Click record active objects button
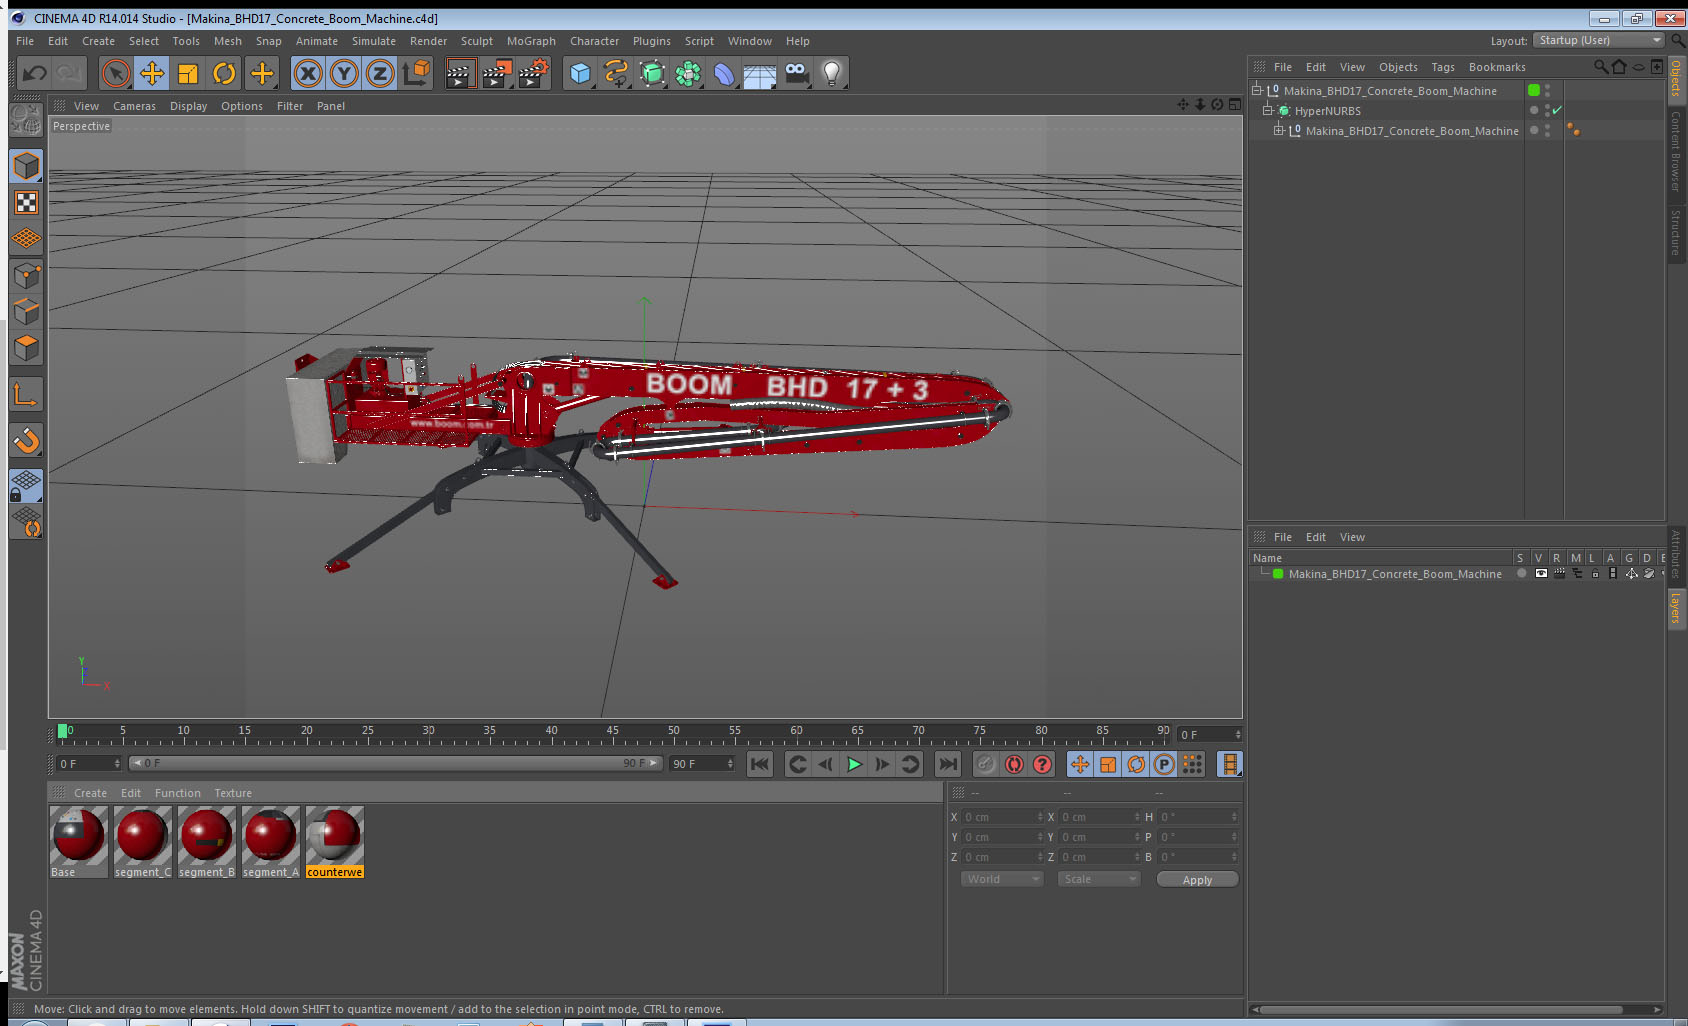Viewport: 1688px width, 1026px height. (986, 764)
